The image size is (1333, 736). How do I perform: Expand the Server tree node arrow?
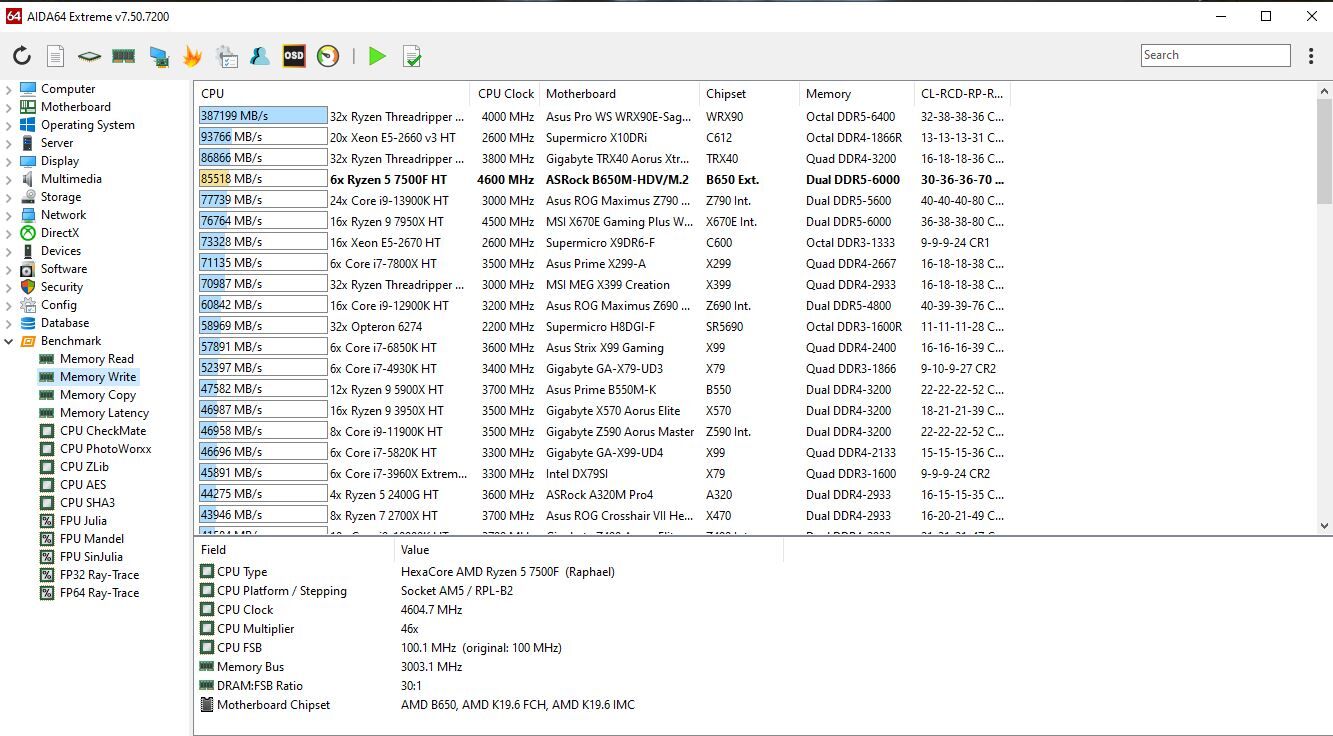[x=9, y=143]
